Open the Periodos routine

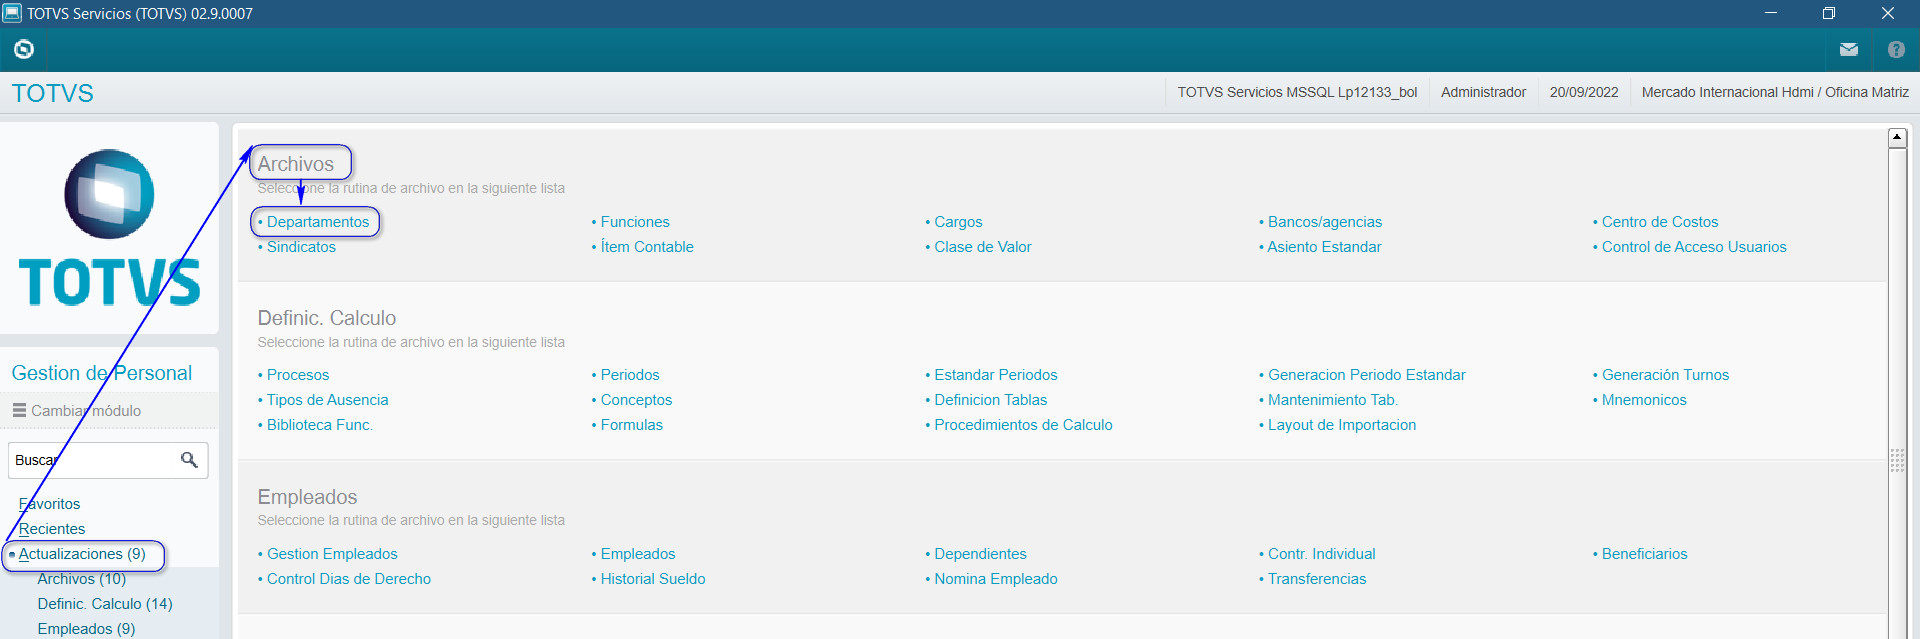pyautogui.click(x=630, y=375)
